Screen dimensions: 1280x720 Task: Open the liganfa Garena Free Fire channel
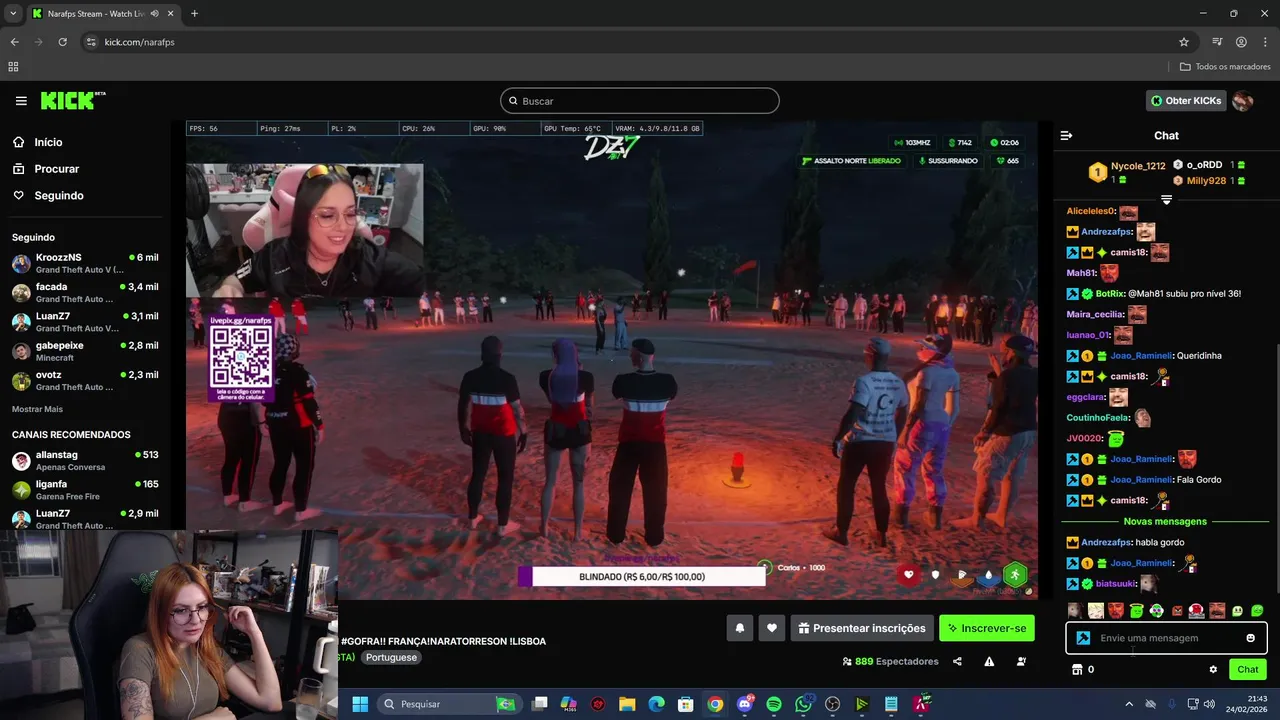tap(86, 489)
